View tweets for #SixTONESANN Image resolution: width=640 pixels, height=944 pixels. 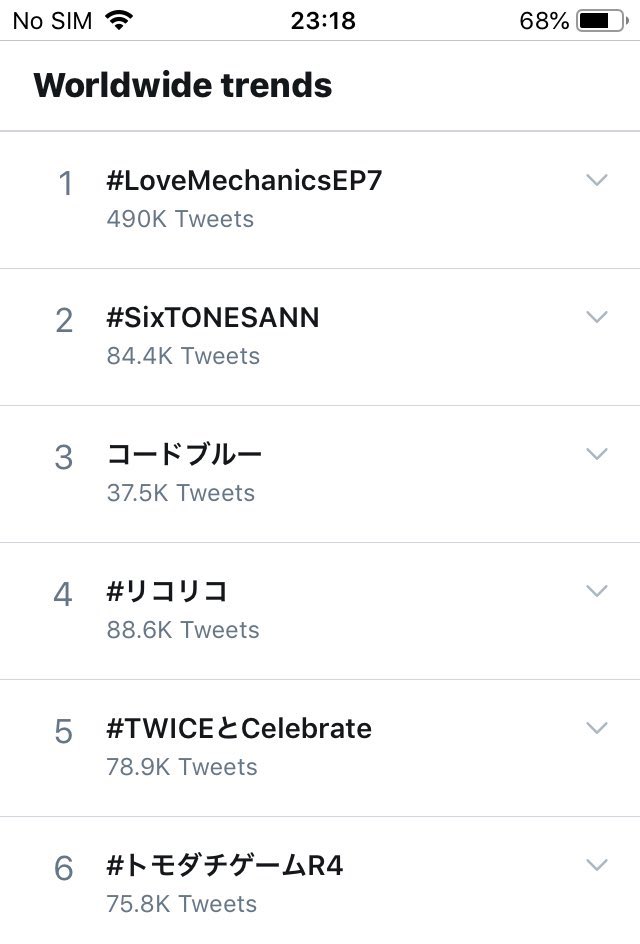213,317
